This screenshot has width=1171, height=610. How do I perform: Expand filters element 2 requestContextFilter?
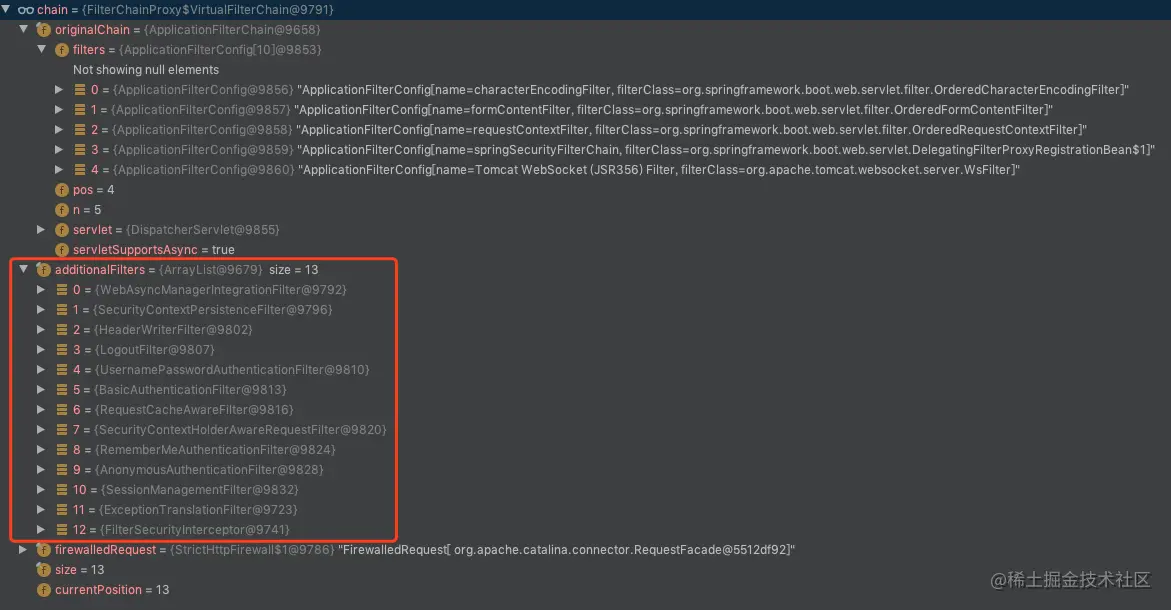[59, 129]
